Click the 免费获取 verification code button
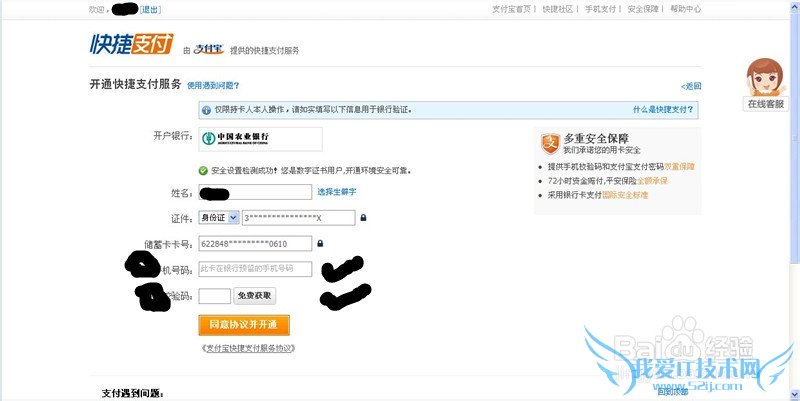 255,296
